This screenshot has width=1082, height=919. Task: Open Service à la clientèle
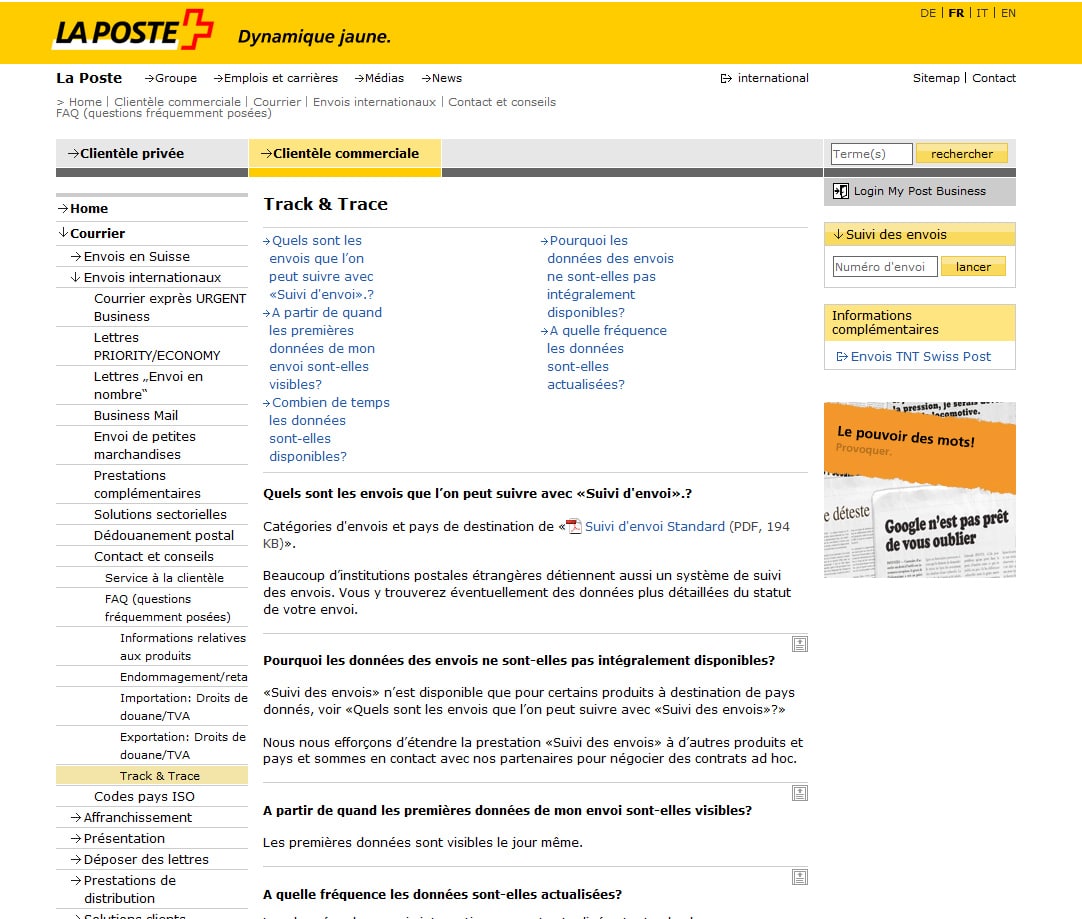(x=164, y=578)
